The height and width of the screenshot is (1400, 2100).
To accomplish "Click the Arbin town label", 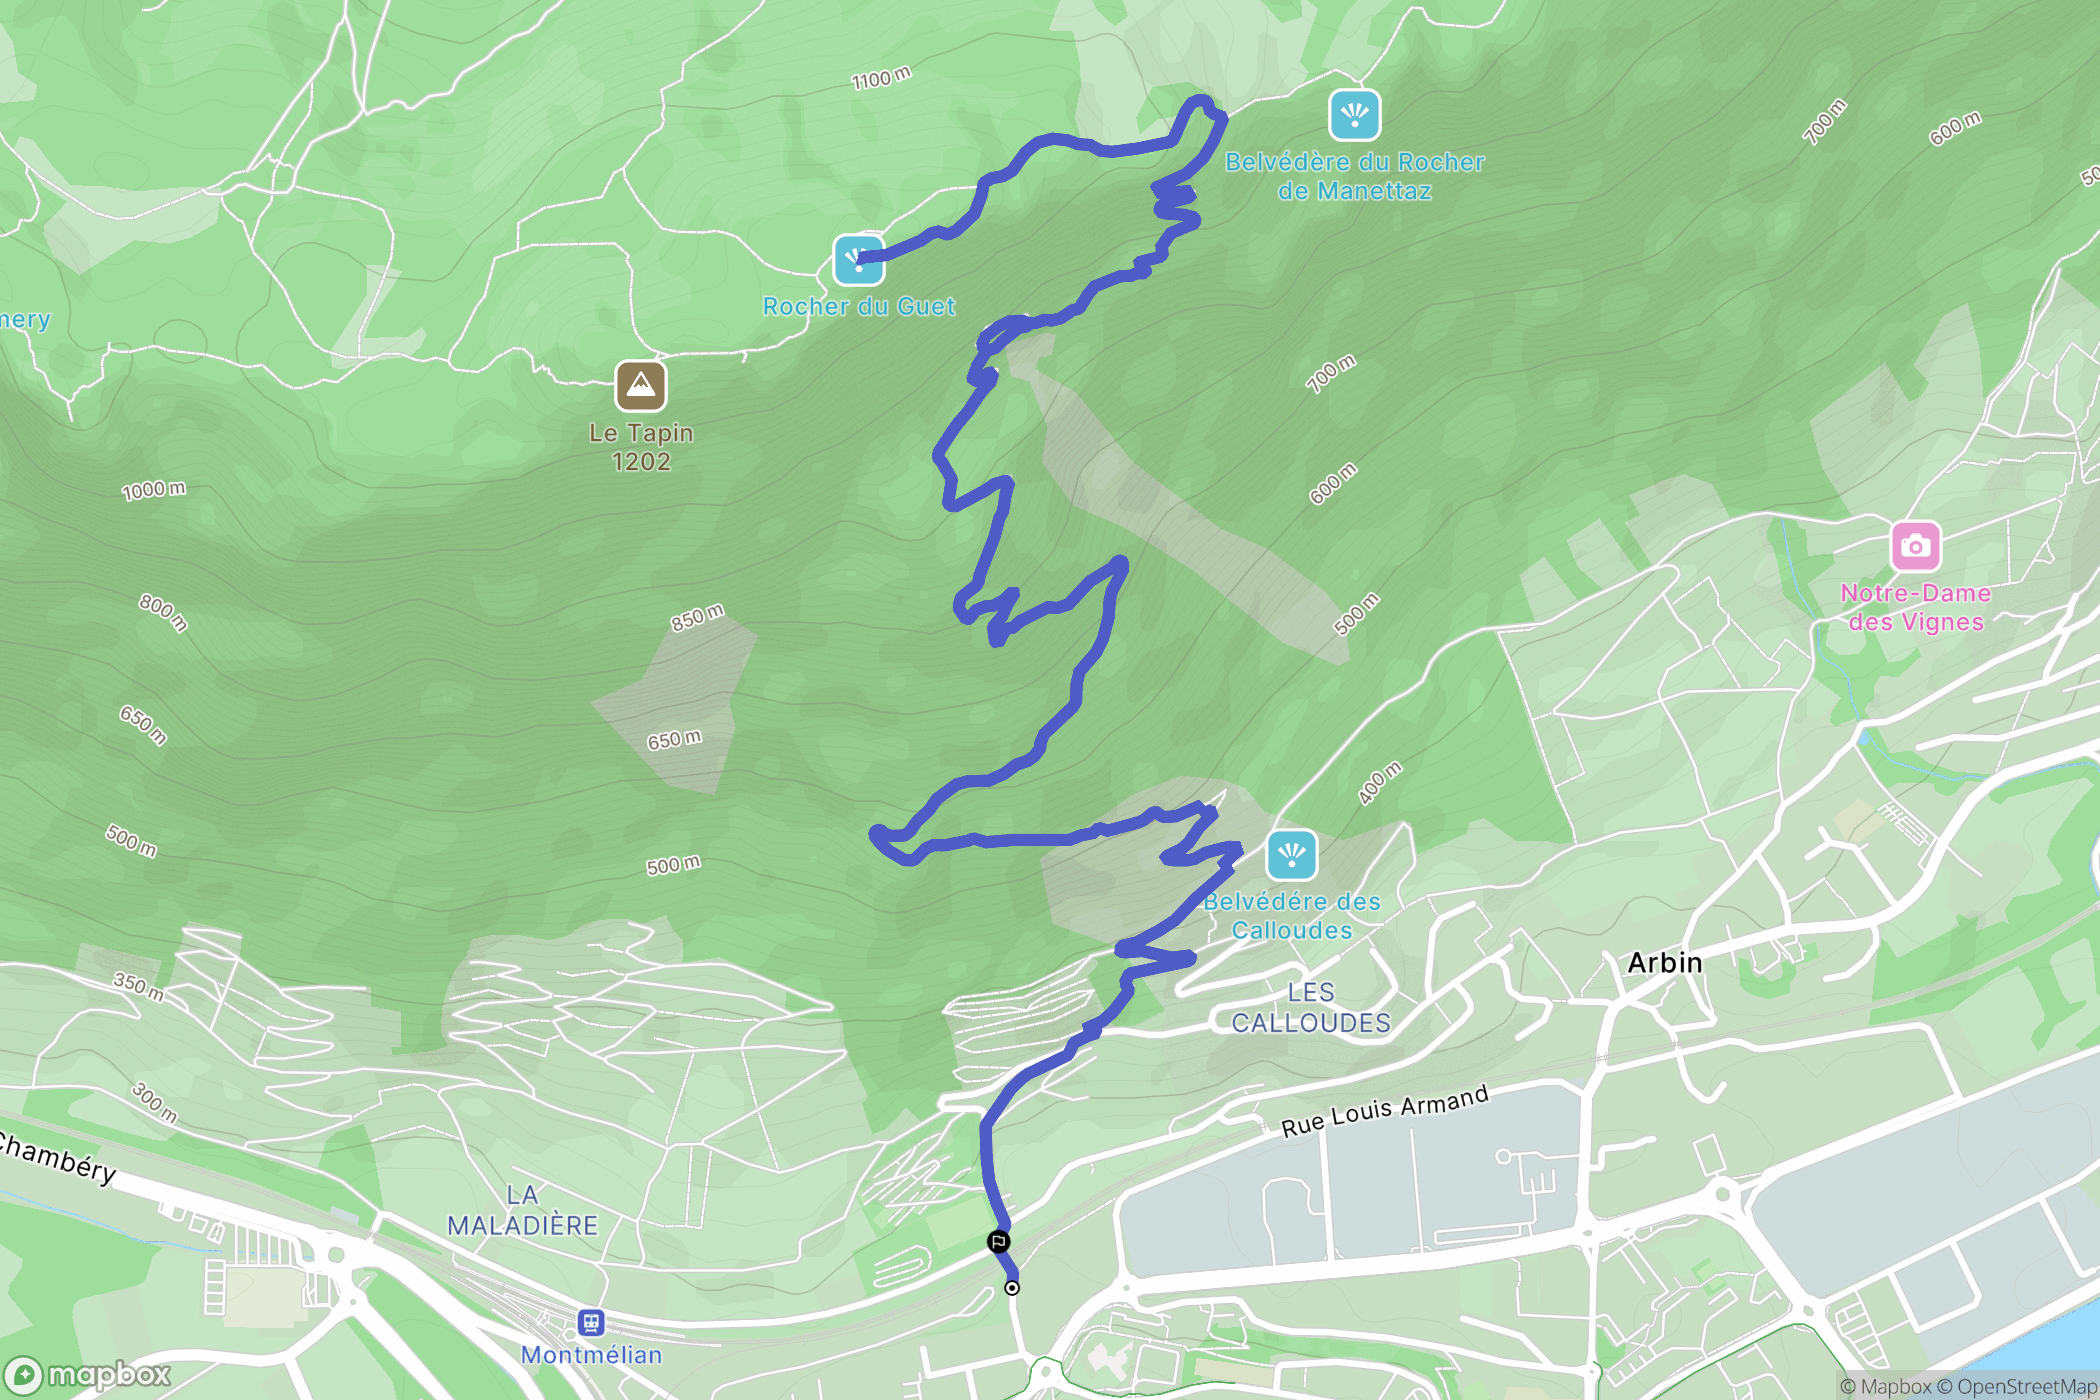I will tap(1665, 962).
